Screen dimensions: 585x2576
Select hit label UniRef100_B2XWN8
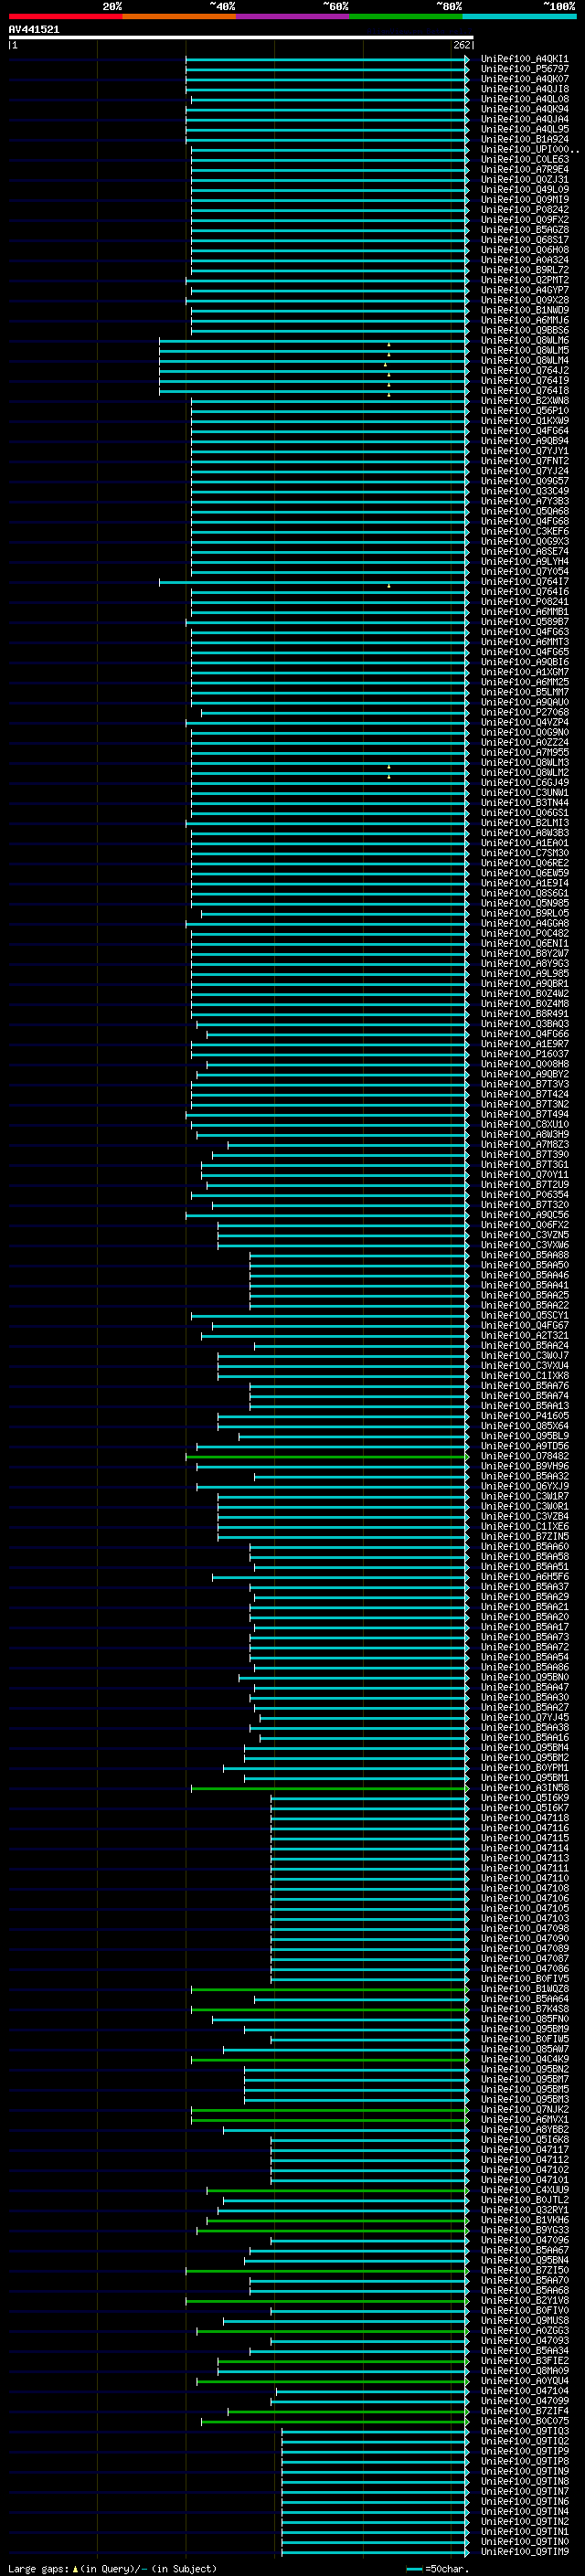point(525,400)
